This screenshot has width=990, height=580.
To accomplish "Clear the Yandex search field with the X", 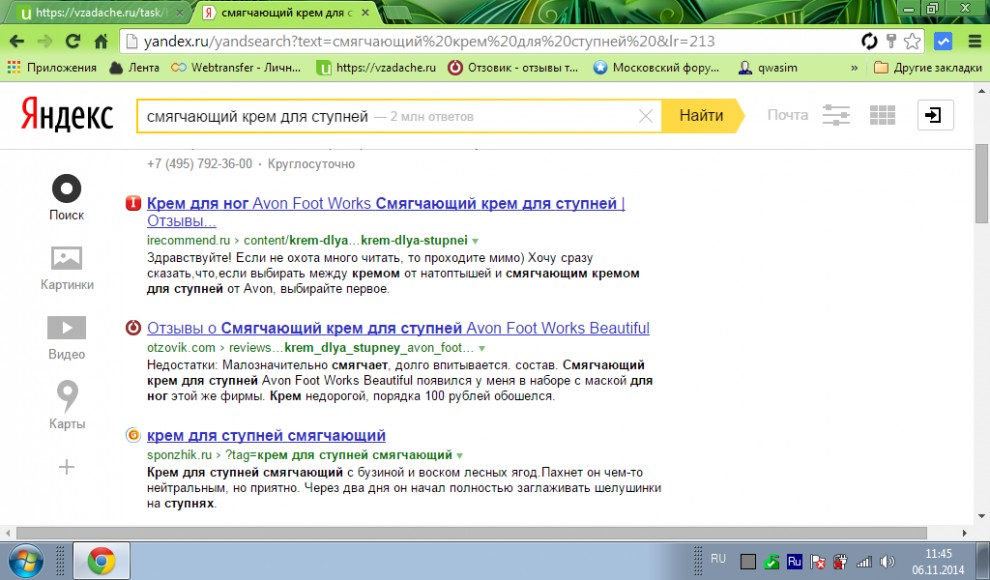I will click(x=645, y=116).
